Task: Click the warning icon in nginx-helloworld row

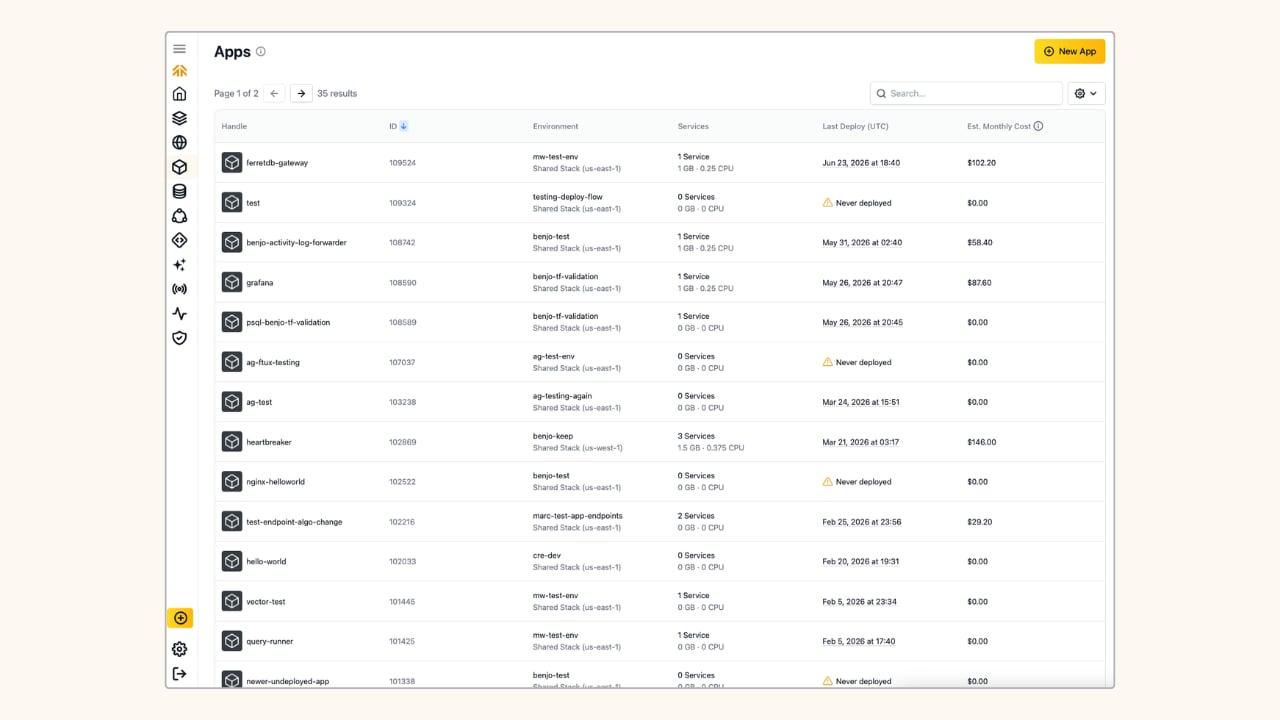Action: (x=827, y=482)
